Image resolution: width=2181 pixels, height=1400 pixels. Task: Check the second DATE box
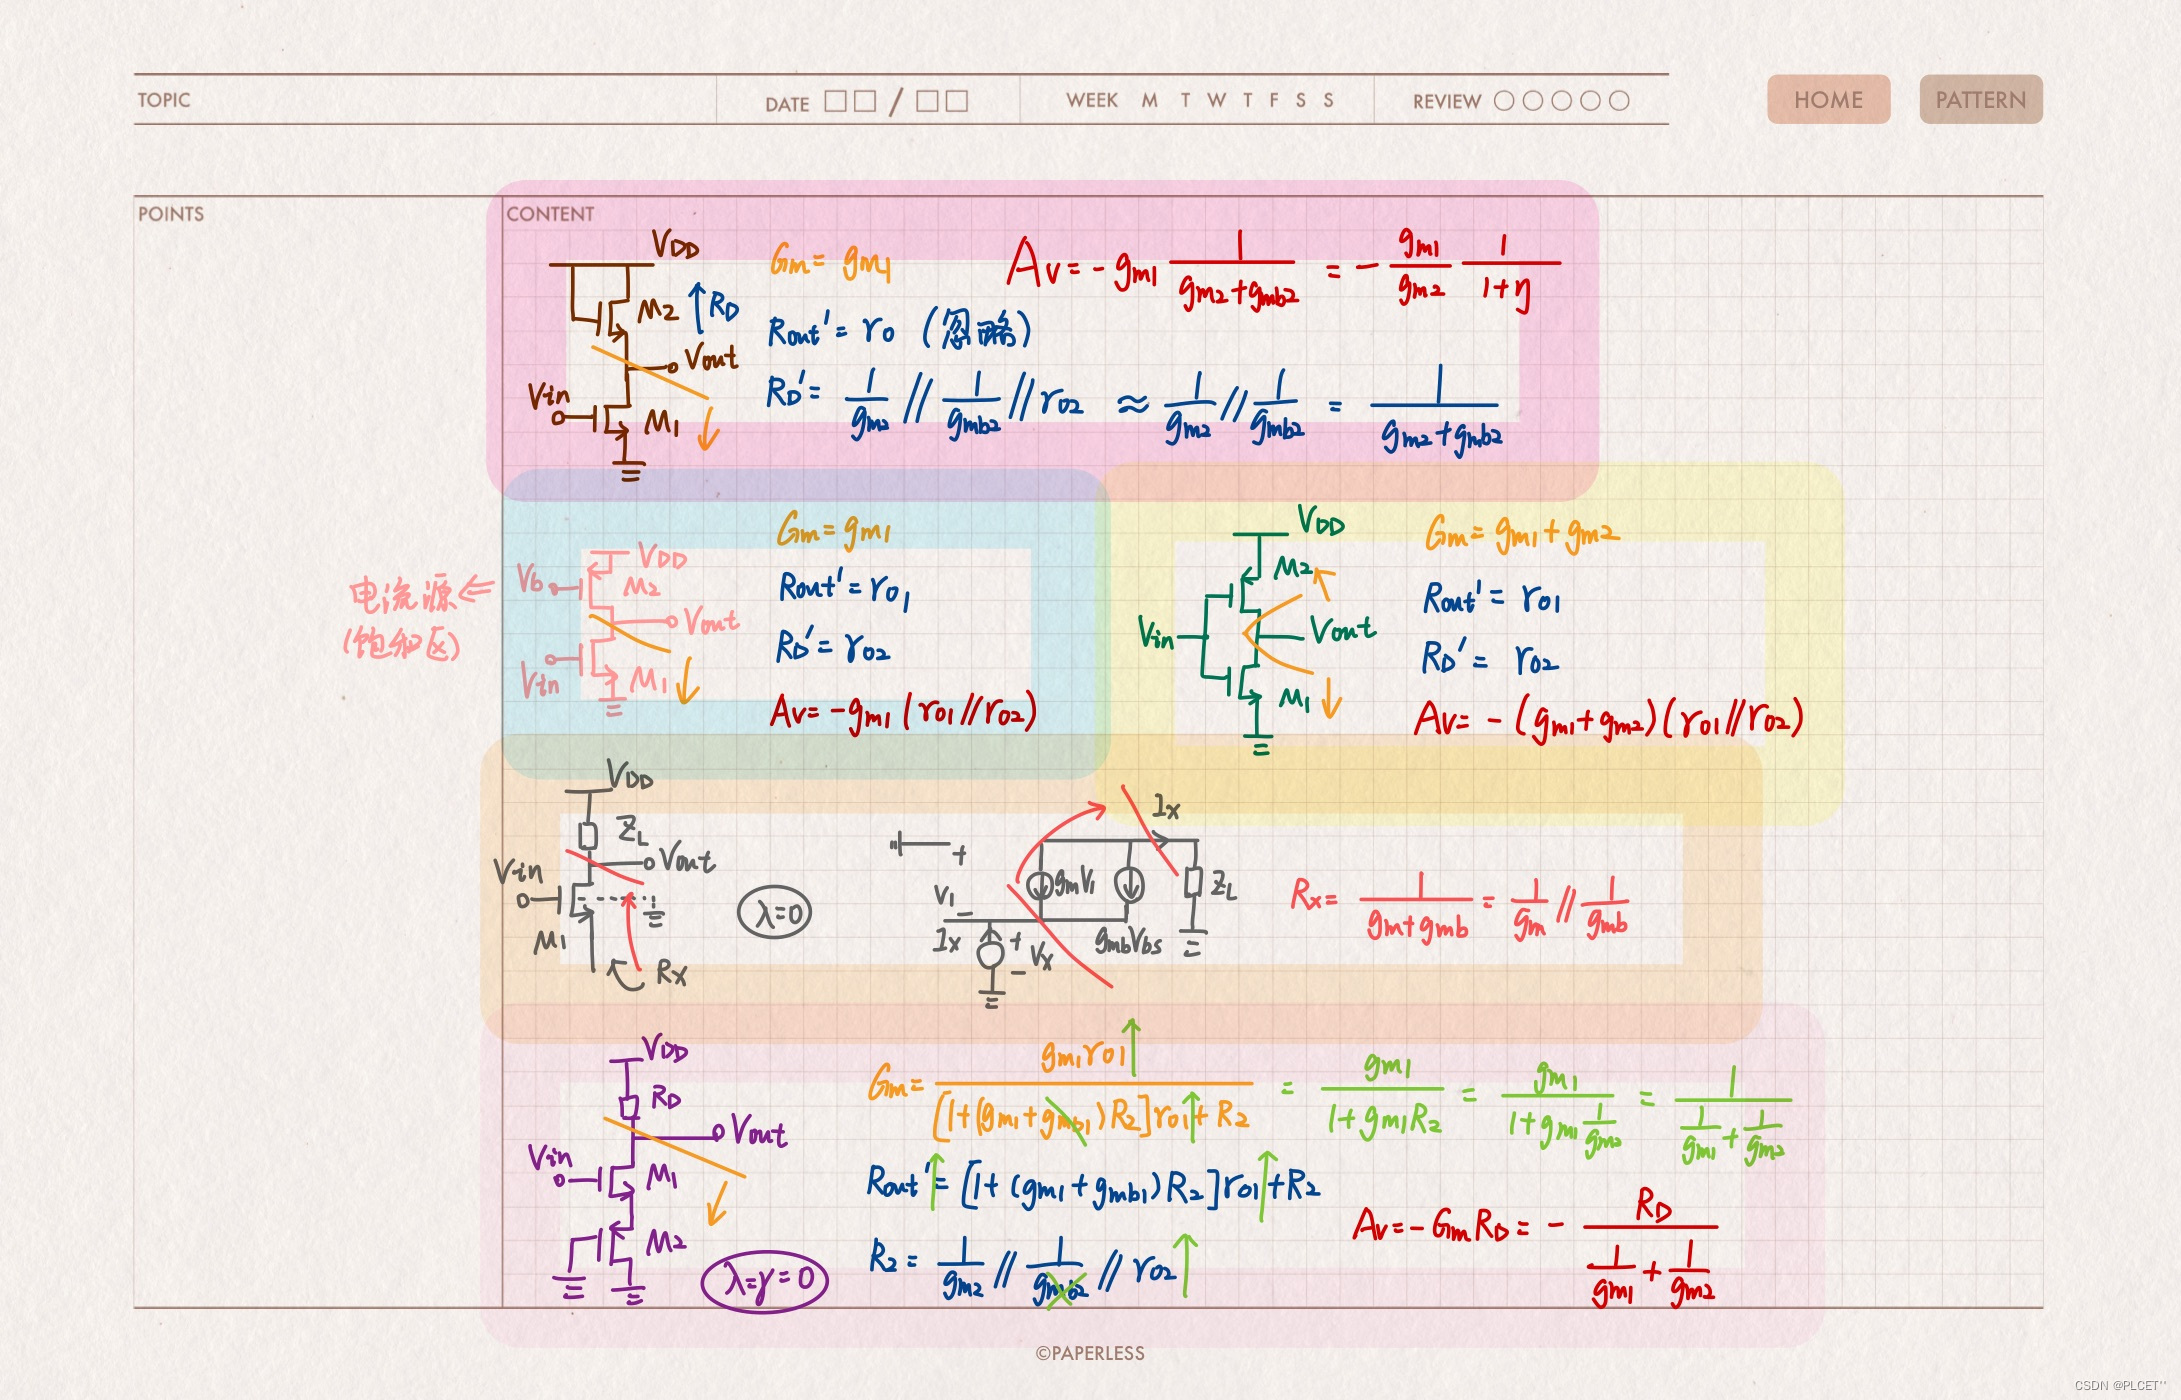[865, 101]
